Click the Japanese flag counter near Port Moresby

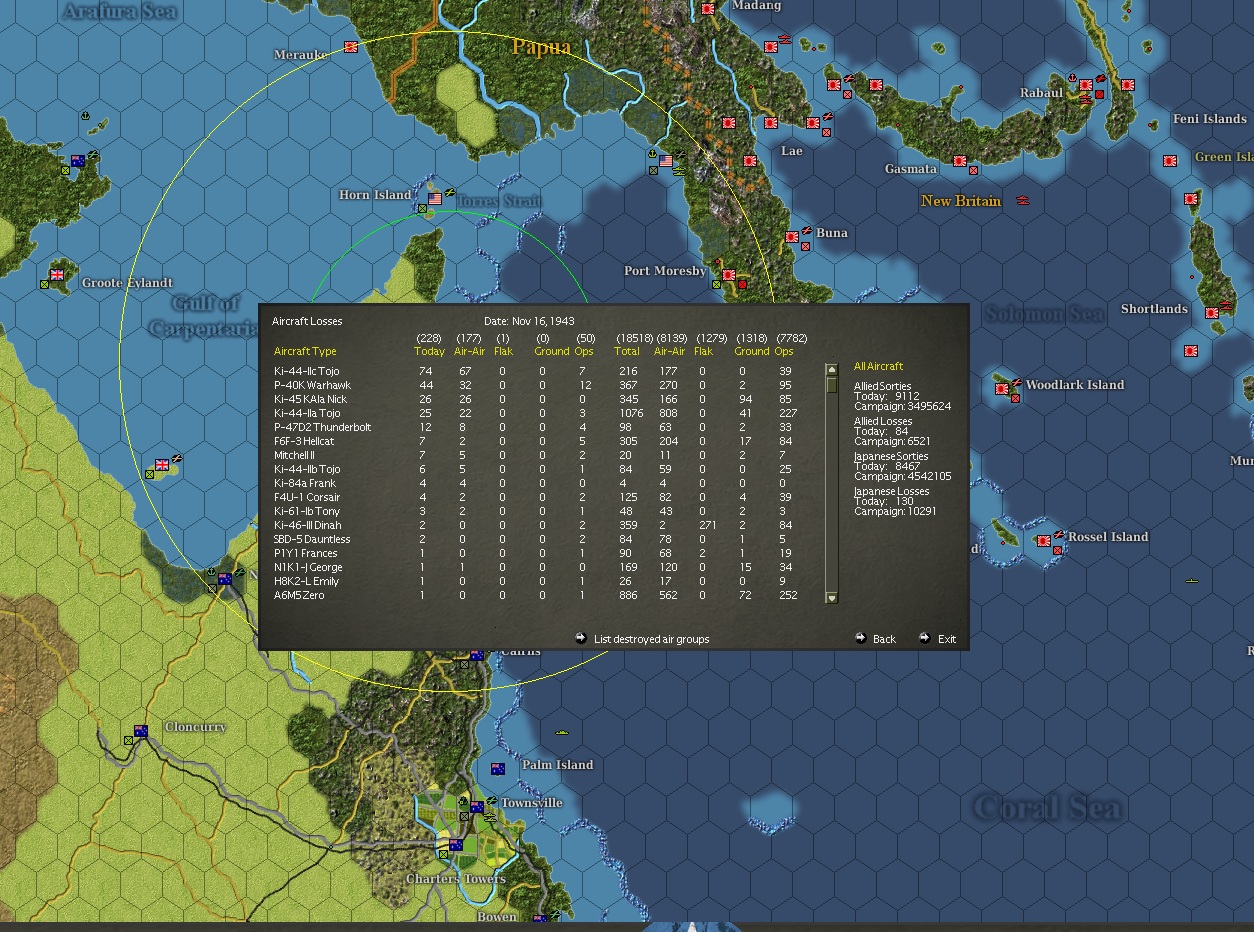point(730,275)
